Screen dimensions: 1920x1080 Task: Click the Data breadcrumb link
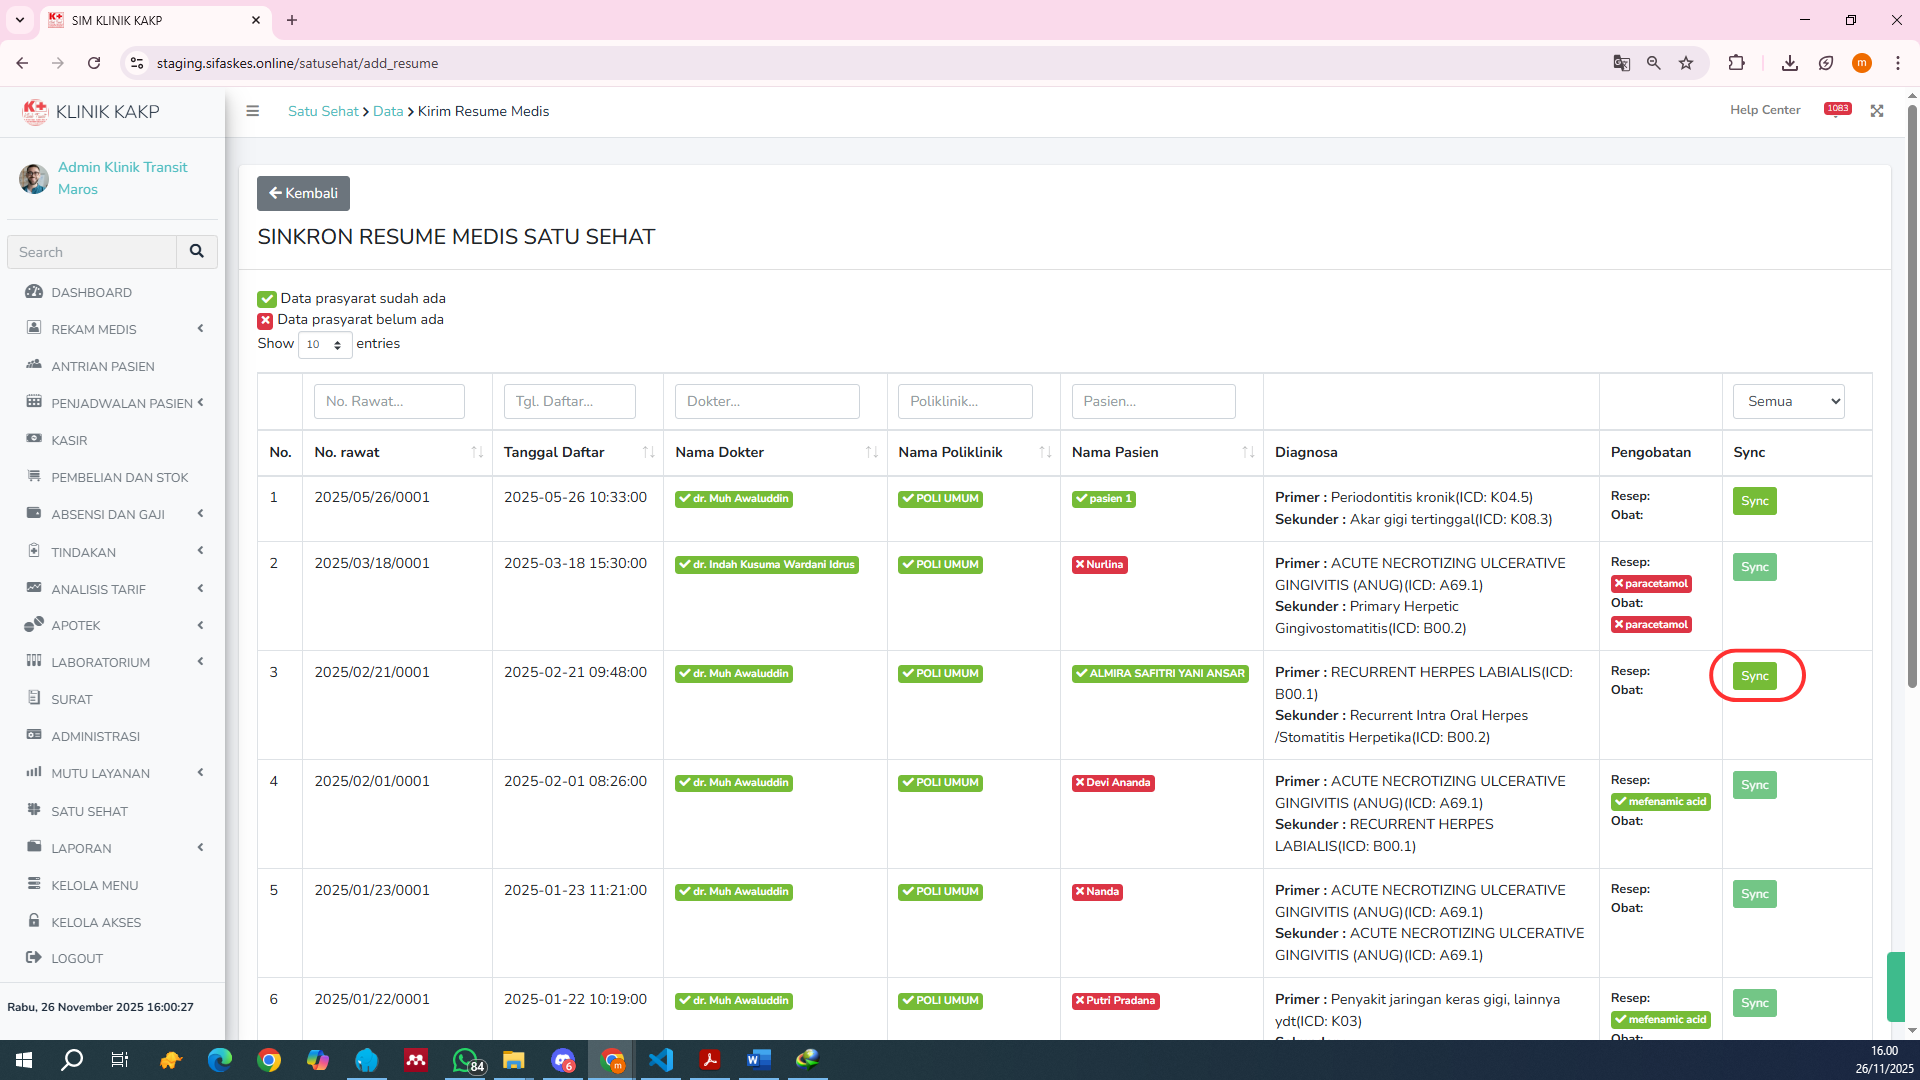pos(388,111)
